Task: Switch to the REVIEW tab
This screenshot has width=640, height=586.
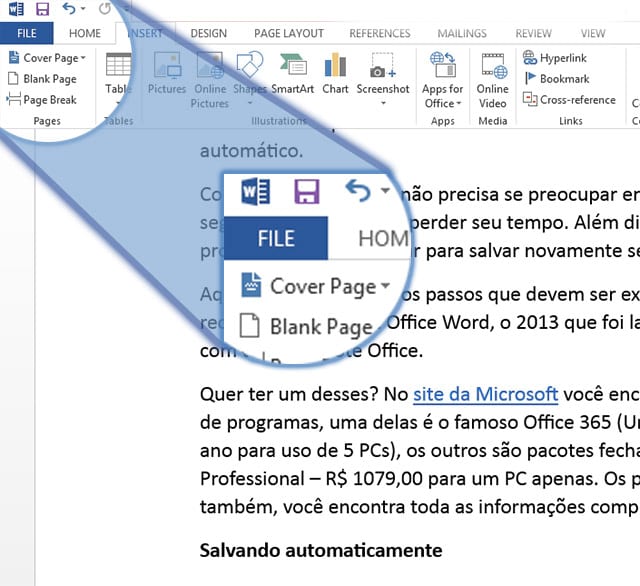Action: click(x=533, y=33)
